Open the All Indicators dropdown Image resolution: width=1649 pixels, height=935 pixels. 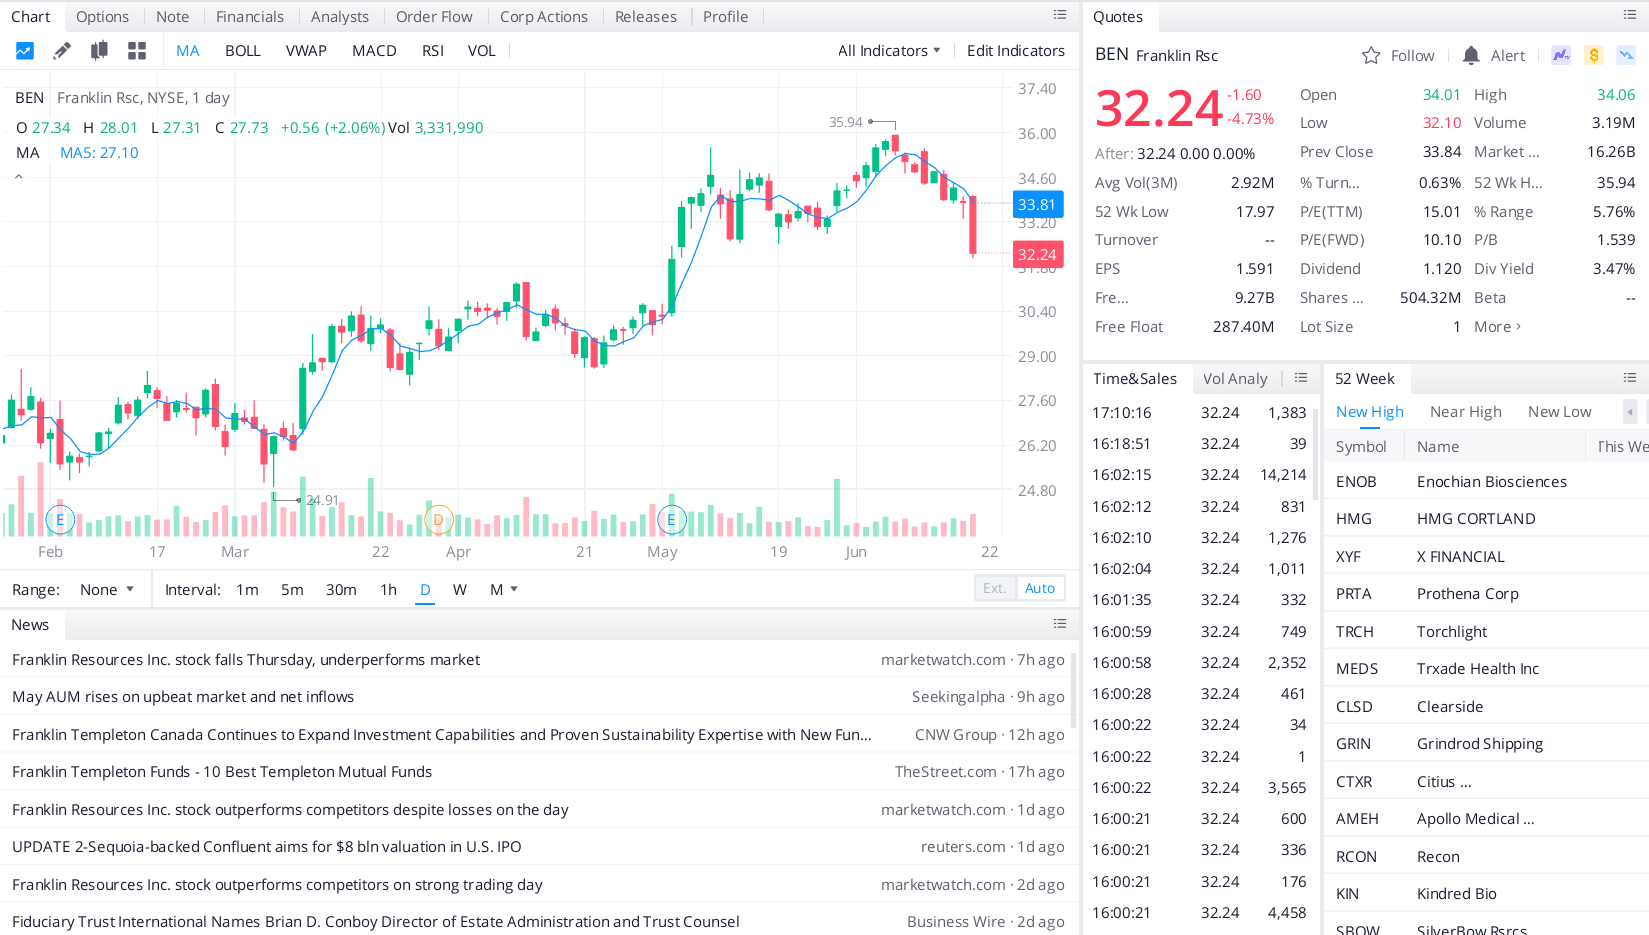[889, 51]
